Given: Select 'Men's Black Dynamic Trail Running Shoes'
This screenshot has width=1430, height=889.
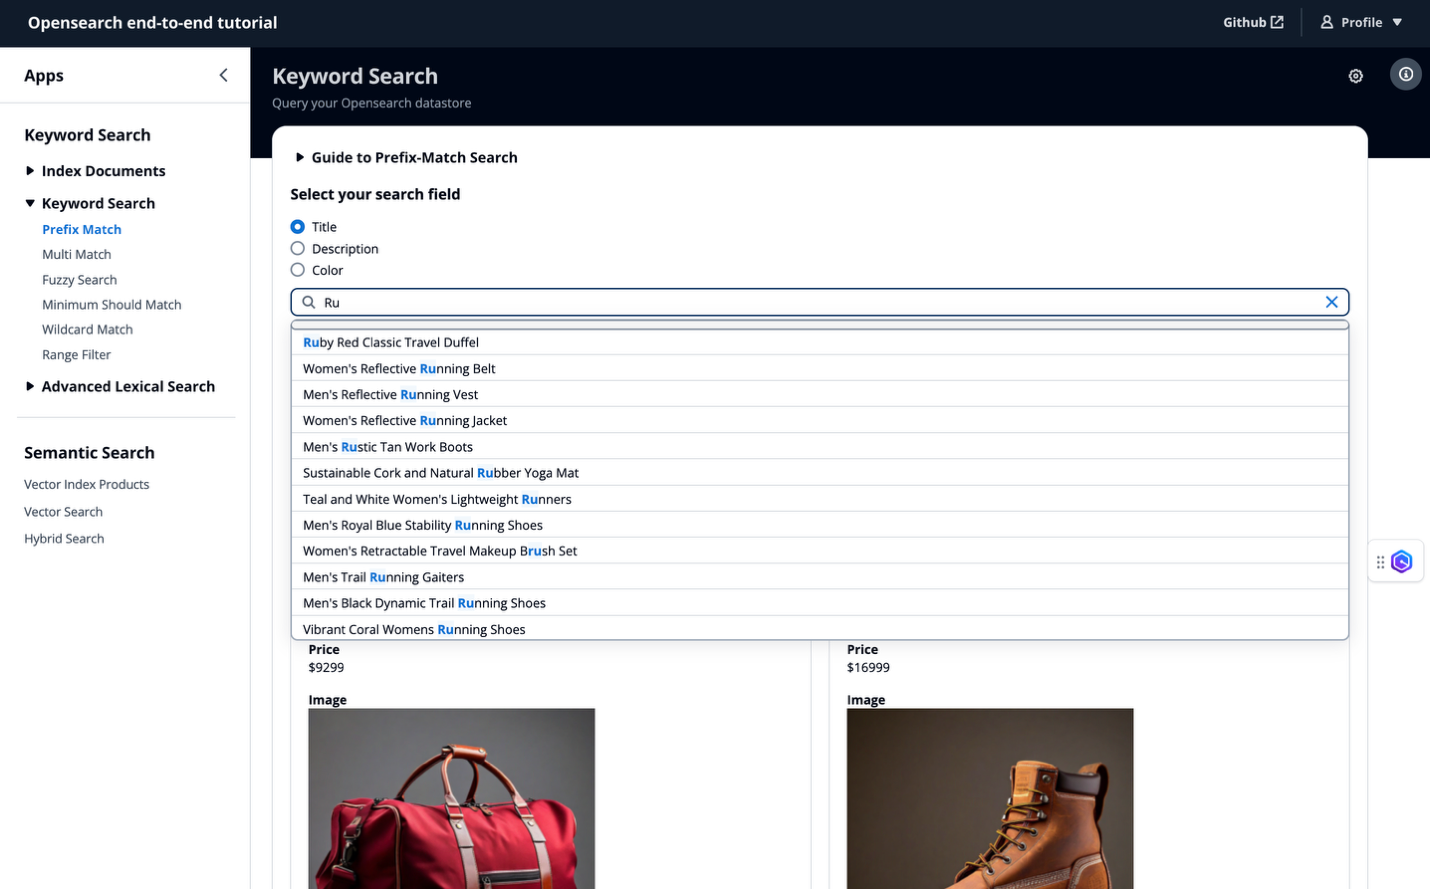Looking at the screenshot, I should pyautogui.click(x=820, y=603).
